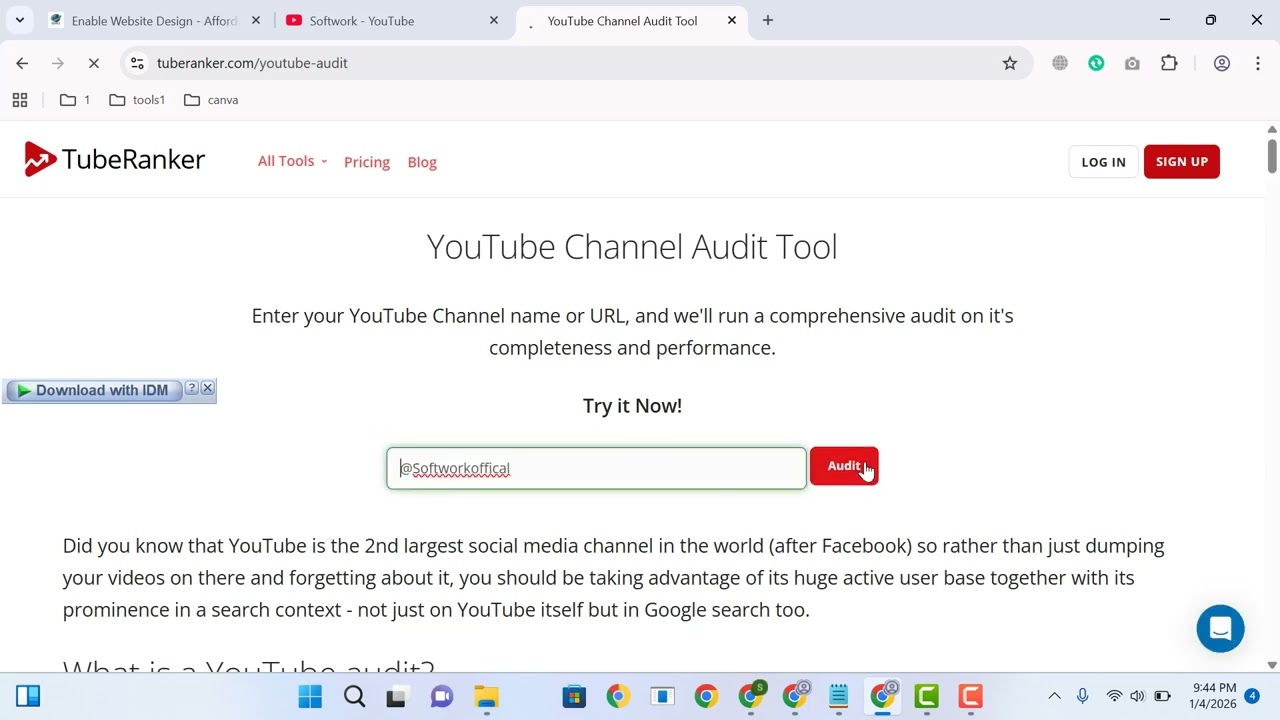
Task: Click the microphone tray icon
Action: click(x=1082, y=696)
